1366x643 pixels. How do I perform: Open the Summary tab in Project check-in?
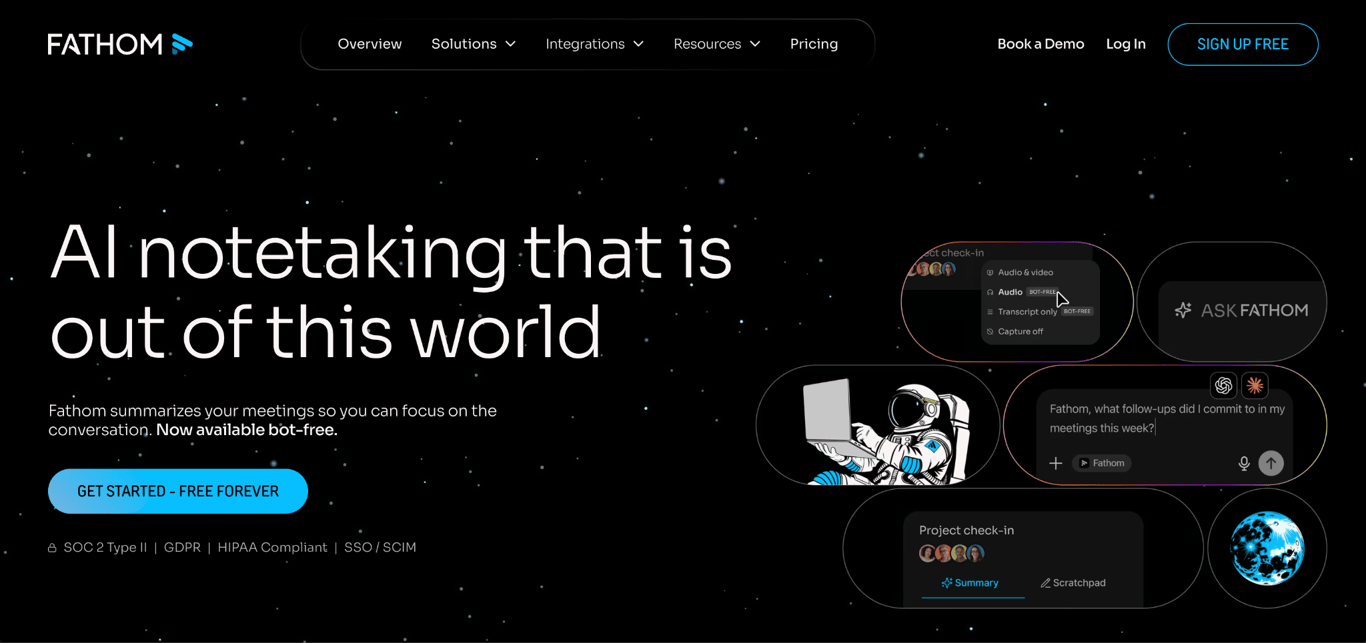970,583
